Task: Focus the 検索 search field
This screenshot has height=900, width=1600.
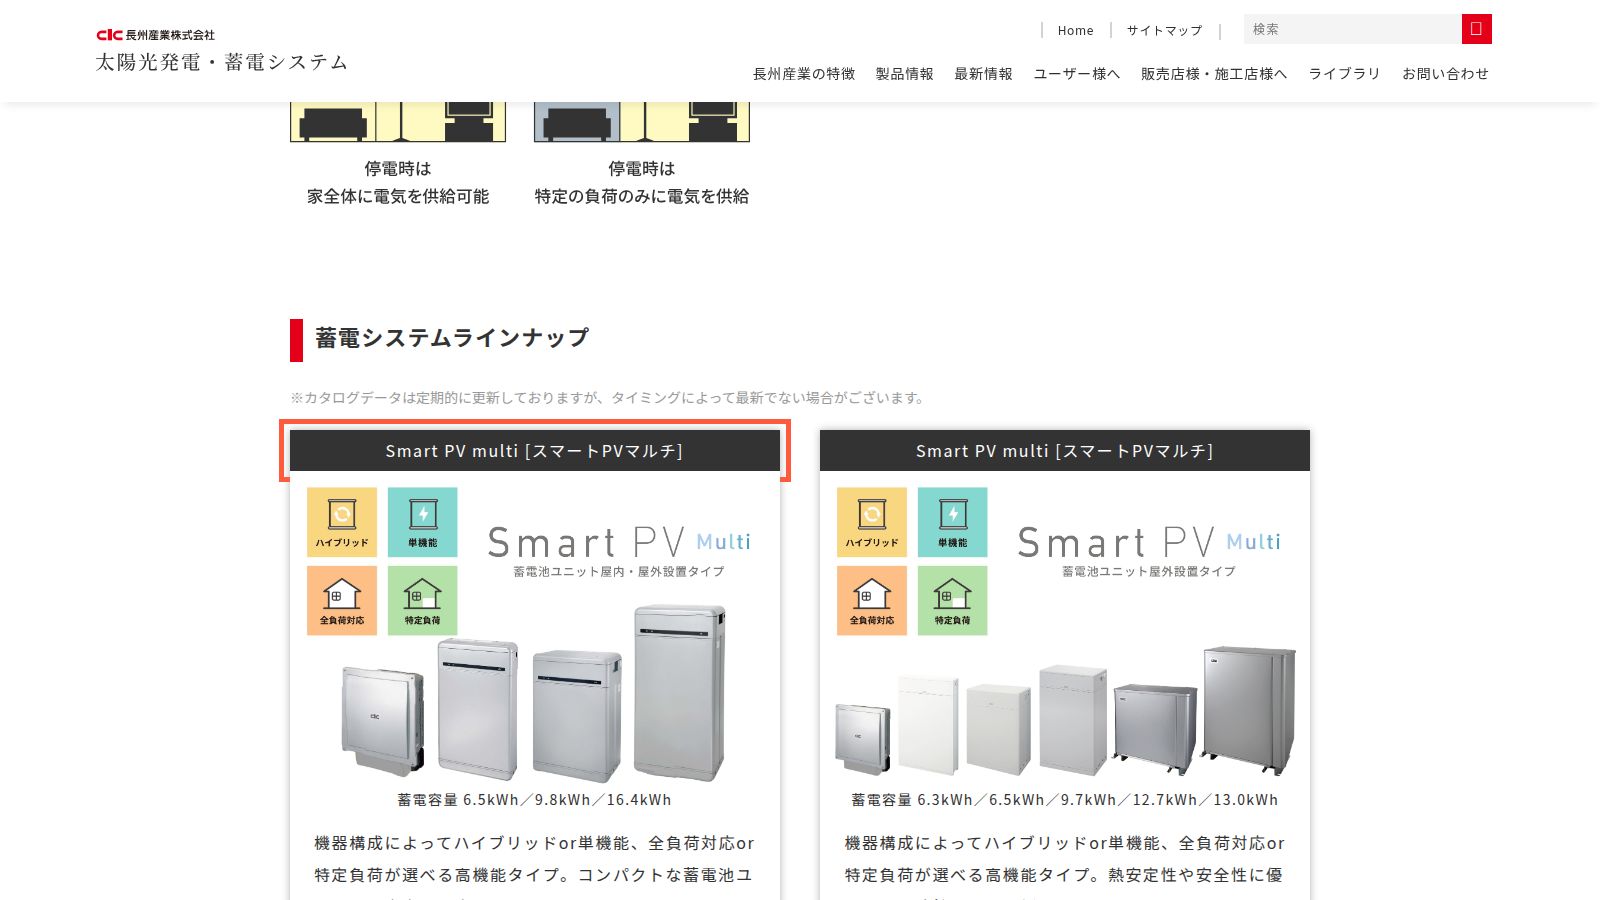Action: (x=1352, y=29)
